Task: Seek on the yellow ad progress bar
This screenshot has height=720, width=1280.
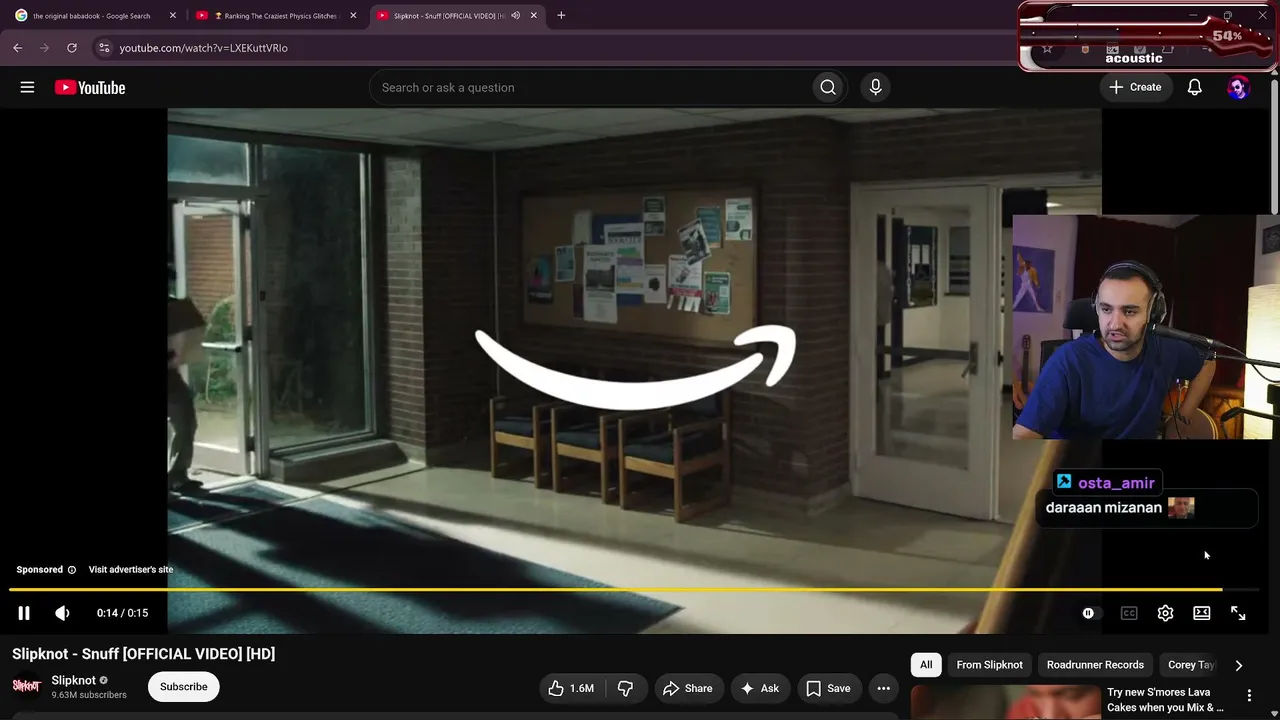Action: 634,589
